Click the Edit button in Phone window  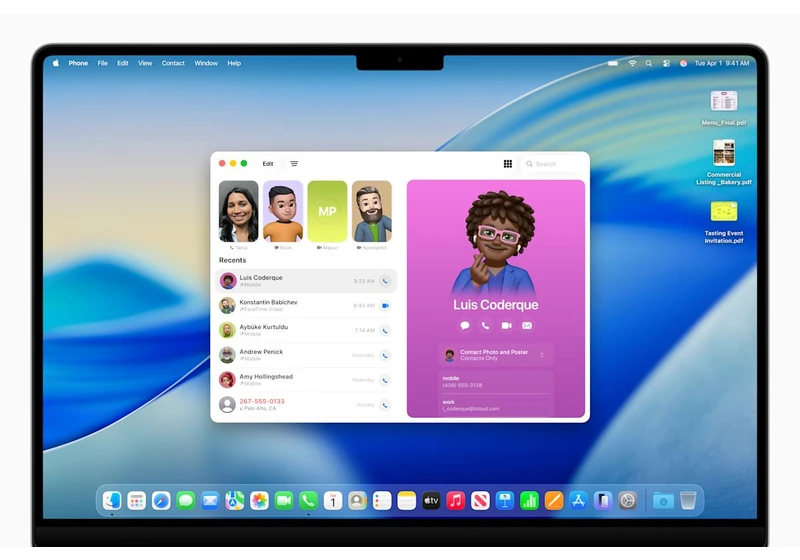coord(268,164)
